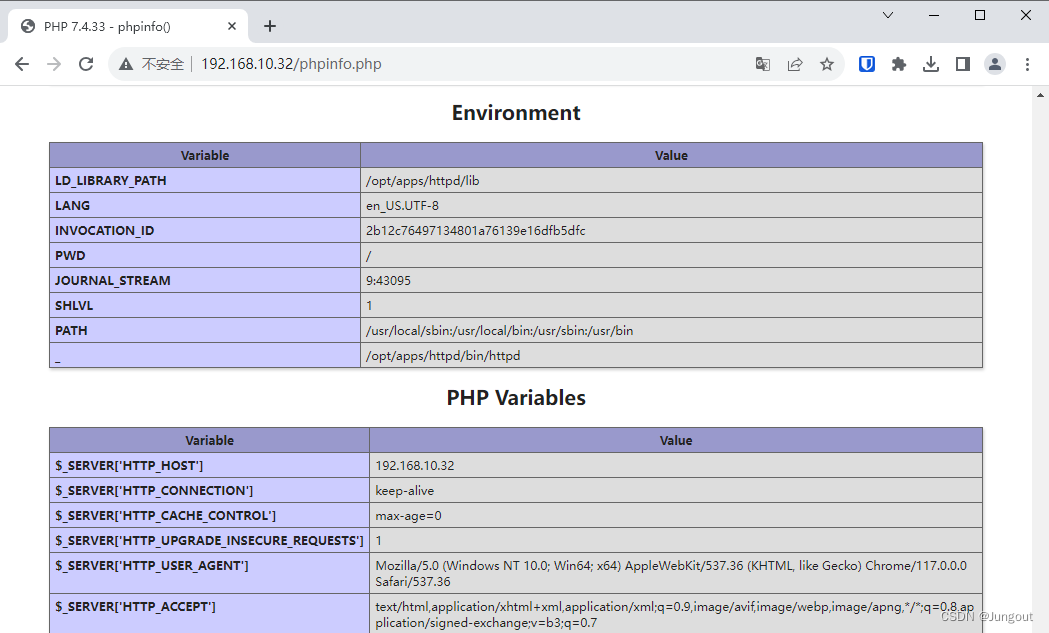
Task: Click the LD_LIBRARY_PATH variable cell
Action: pos(205,181)
